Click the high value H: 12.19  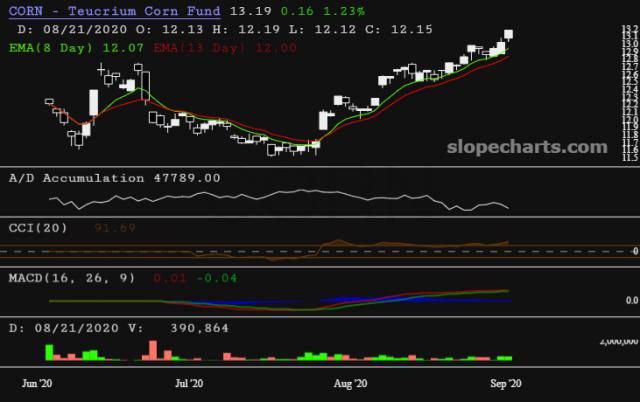point(246,29)
